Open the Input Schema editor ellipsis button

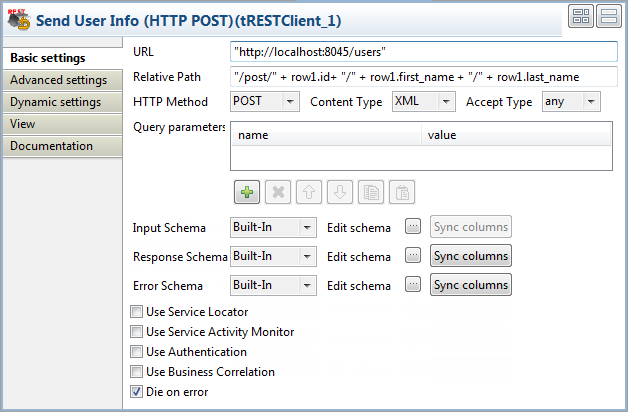(x=413, y=227)
